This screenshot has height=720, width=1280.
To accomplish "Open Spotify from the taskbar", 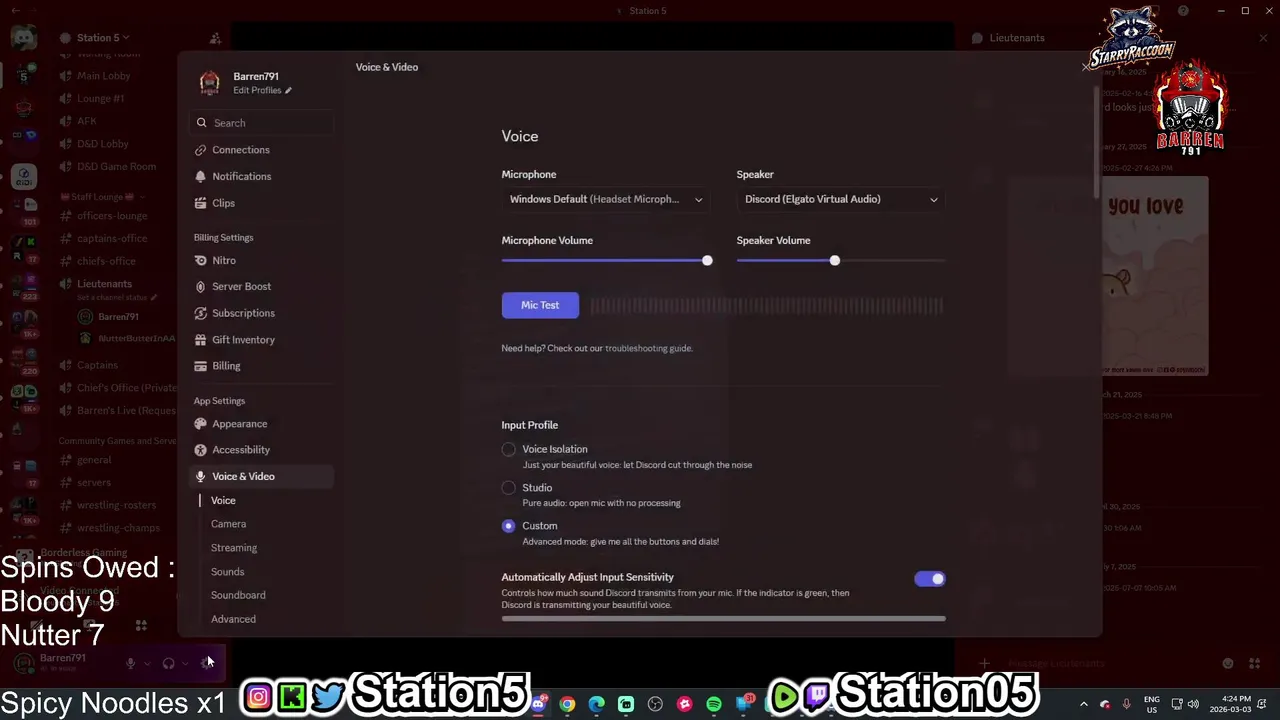I will coord(714,704).
